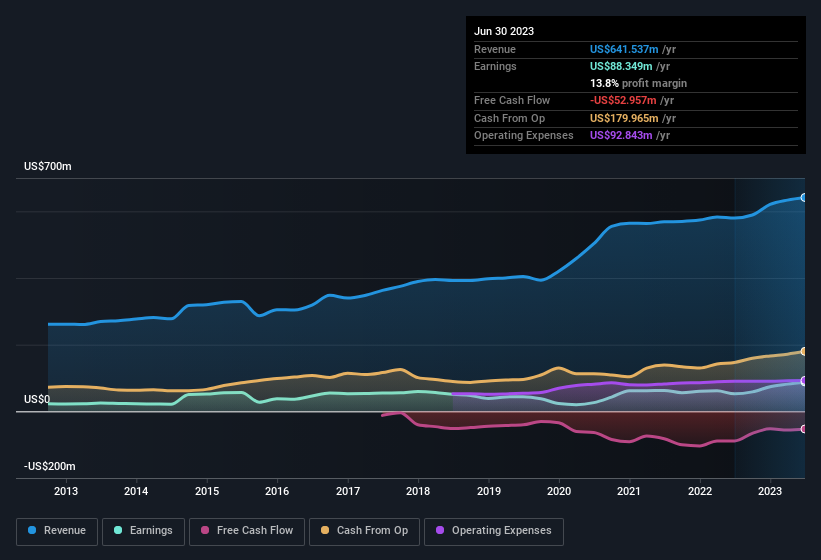Click the Revenue line end marker
821x560 pixels.
click(804, 198)
